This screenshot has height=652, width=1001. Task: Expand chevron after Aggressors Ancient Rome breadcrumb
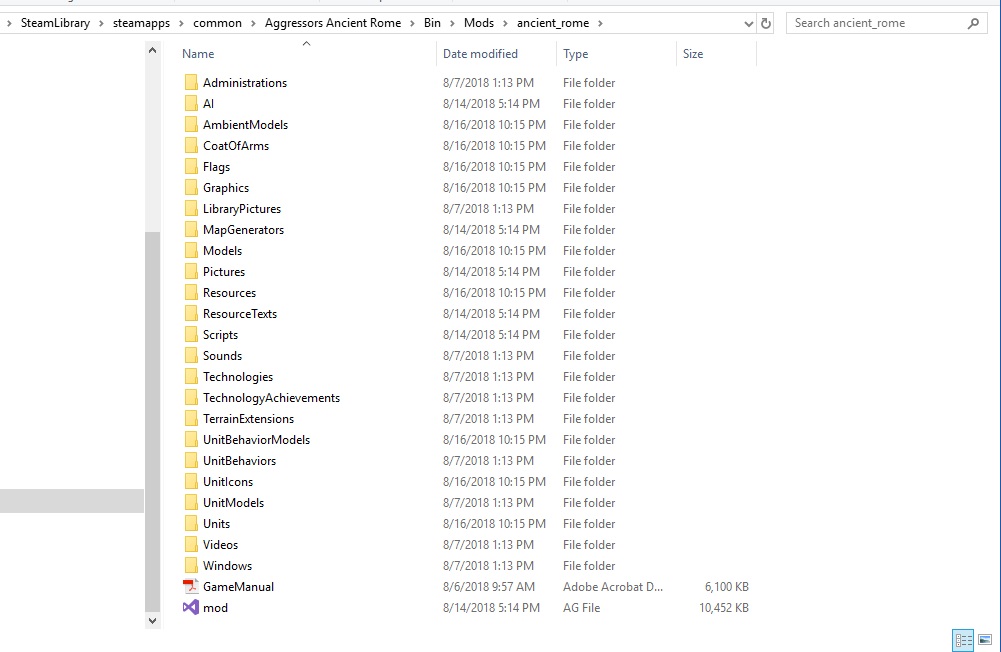pyautogui.click(x=412, y=24)
